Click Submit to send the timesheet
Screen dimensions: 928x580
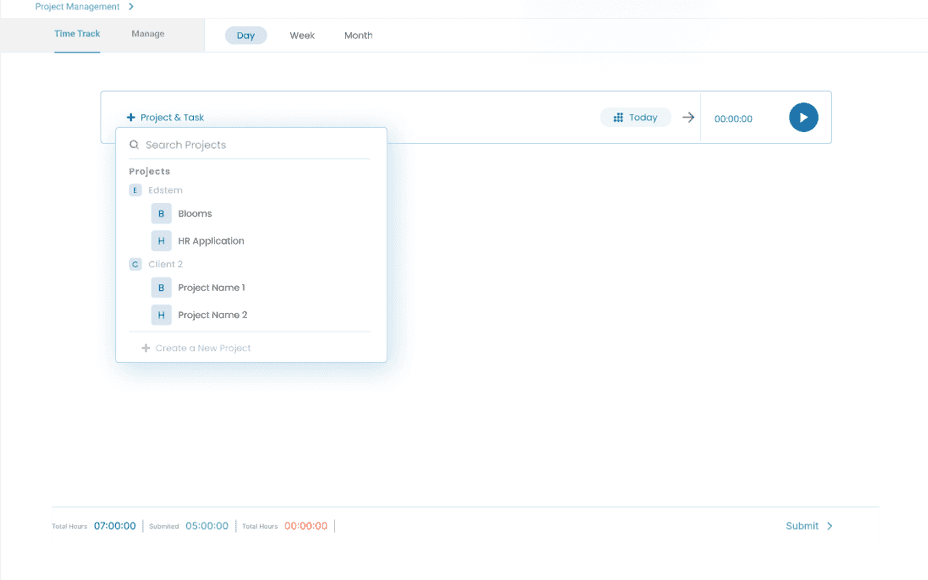pyautogui.click(x=808, y=526)
